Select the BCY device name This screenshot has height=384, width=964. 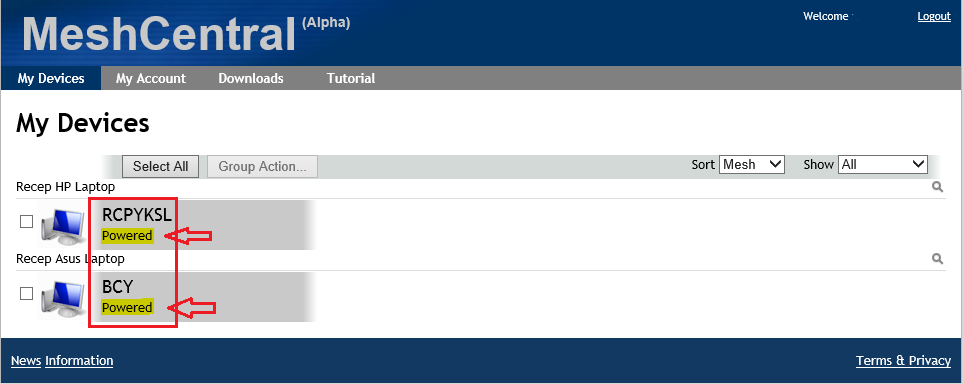point(118,286)
